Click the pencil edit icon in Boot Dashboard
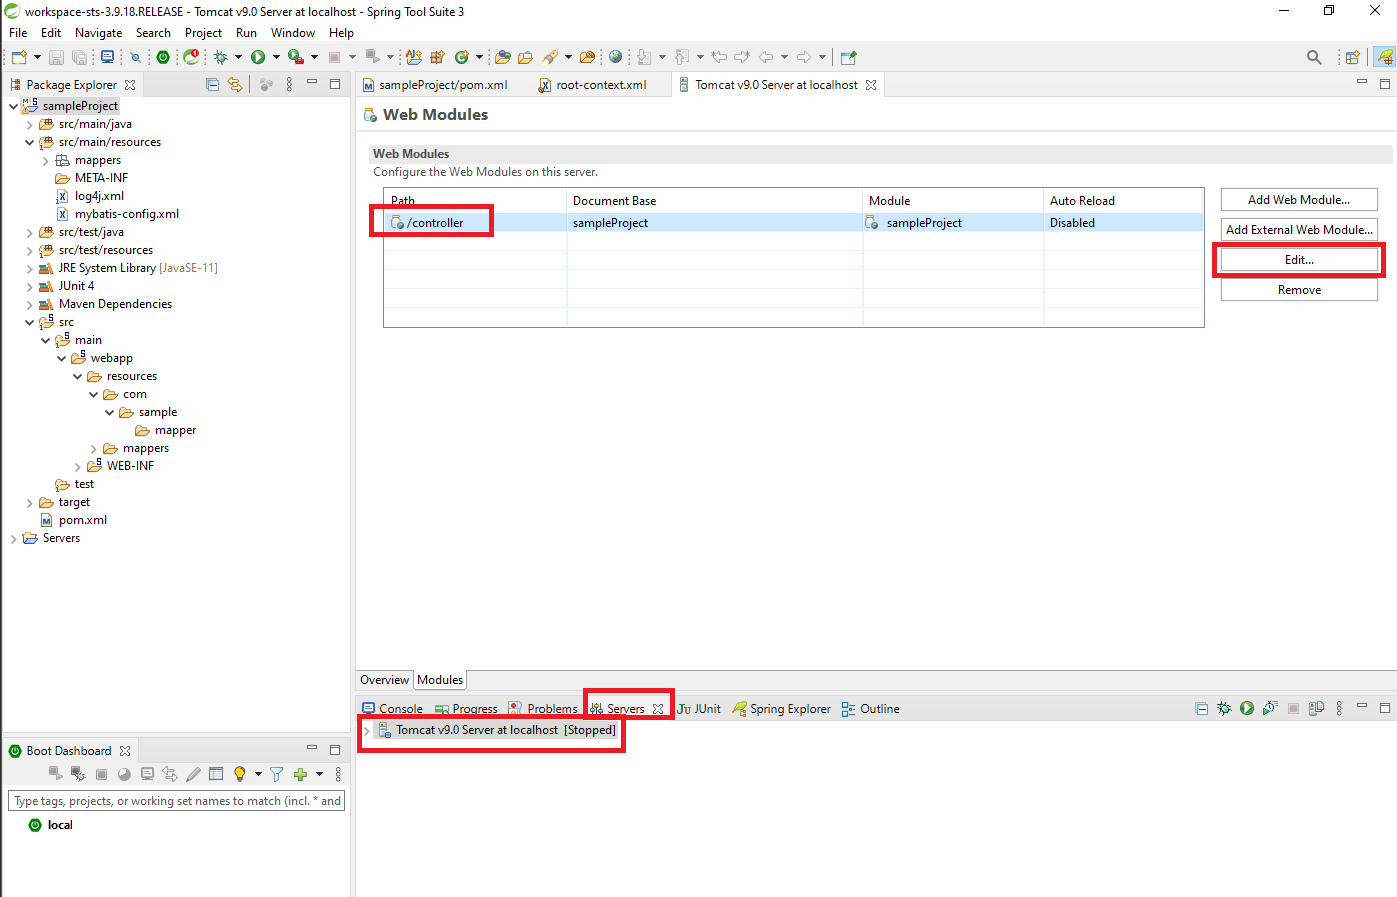This screenshot has height=897, width=1397. coord(193,774)
